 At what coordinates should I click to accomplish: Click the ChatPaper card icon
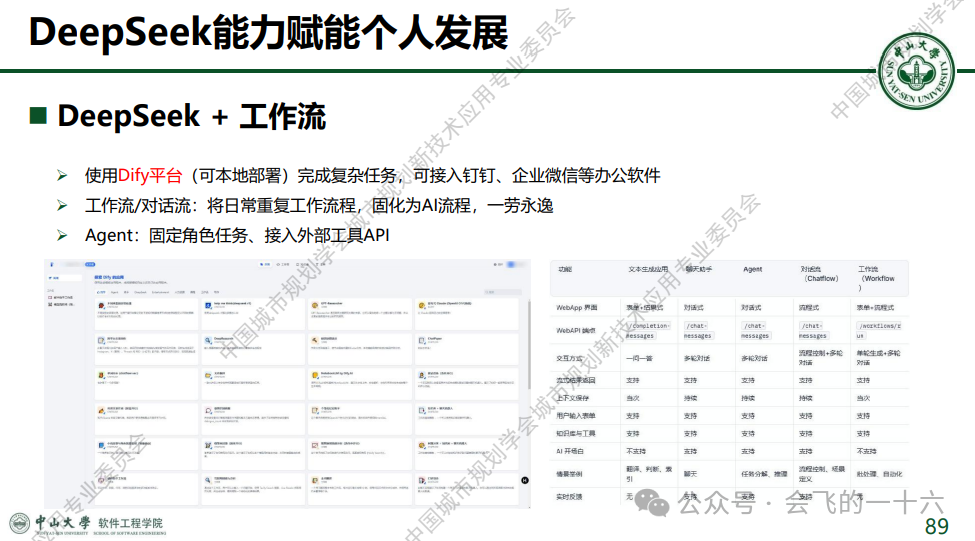click(x=422, y=340)
